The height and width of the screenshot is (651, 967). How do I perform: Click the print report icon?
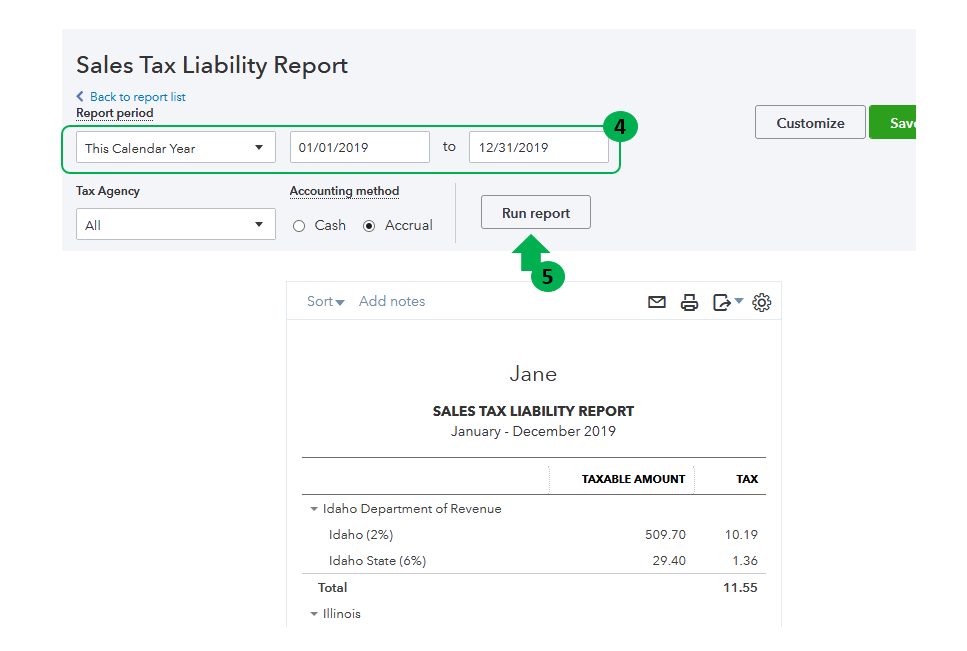click(x=689, y=302)
